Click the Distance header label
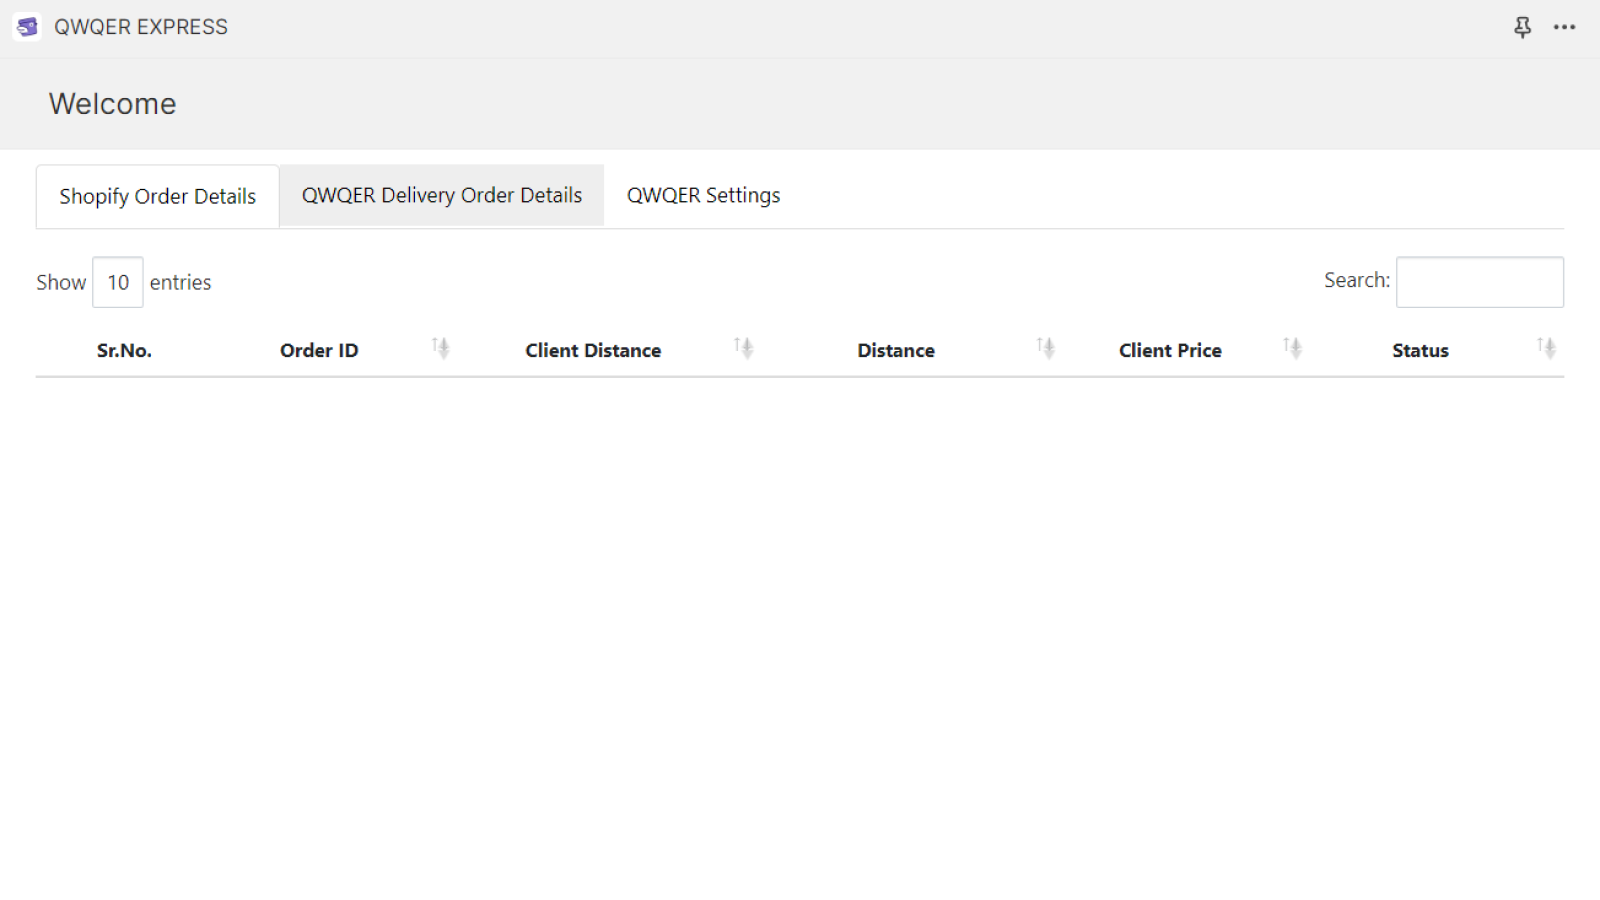 click(x=896, y=351)
